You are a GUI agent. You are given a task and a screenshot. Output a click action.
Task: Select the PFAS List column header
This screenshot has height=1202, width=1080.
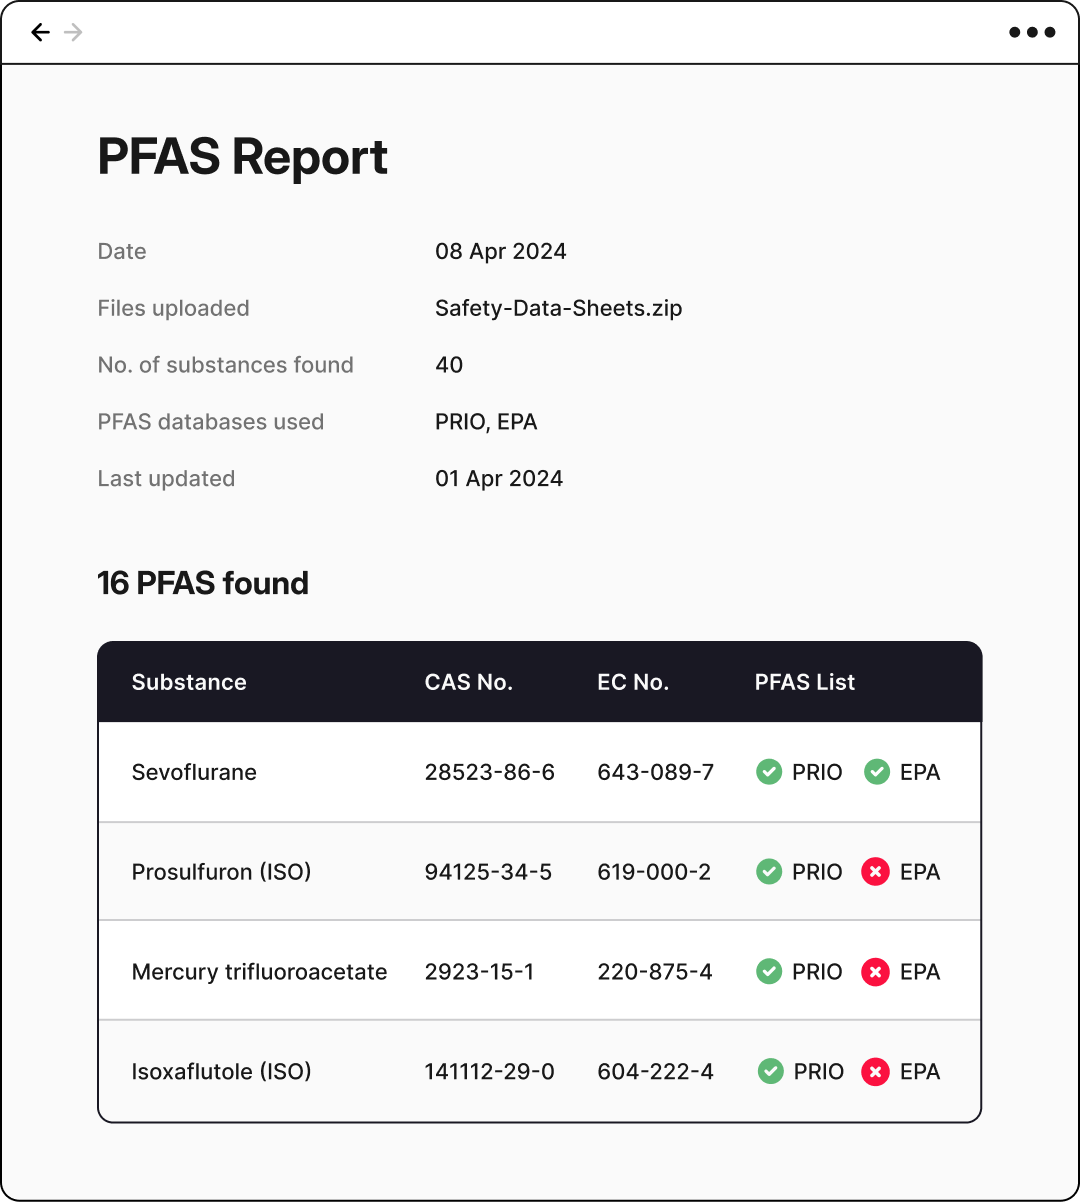tap(805, 682)
